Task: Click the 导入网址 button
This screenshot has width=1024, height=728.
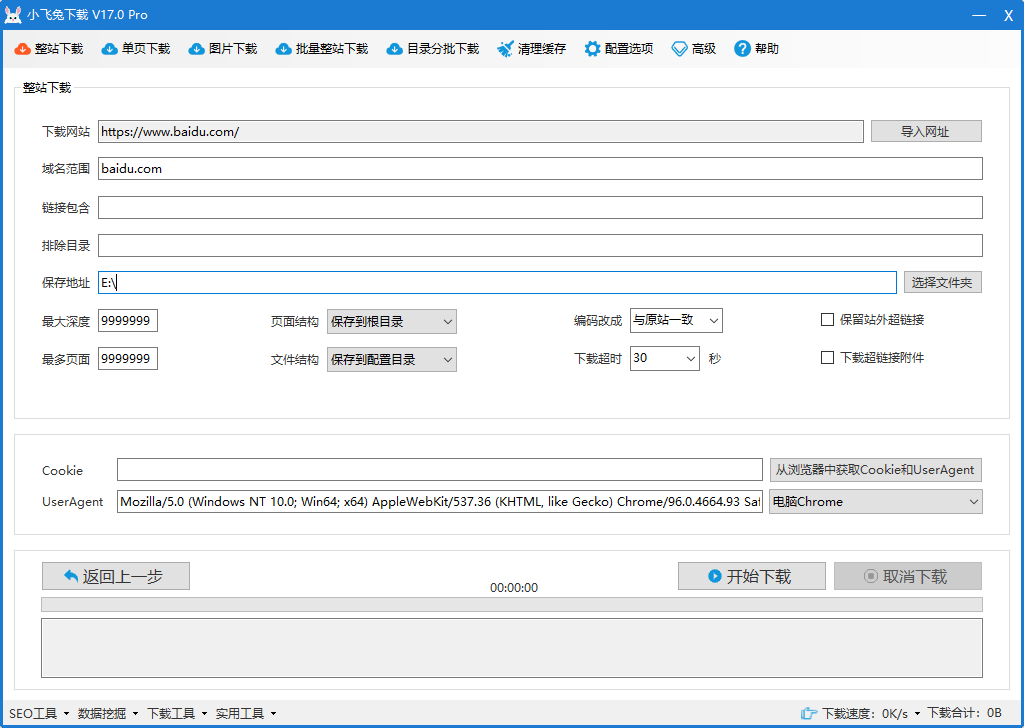Action: tap(926, 132)
